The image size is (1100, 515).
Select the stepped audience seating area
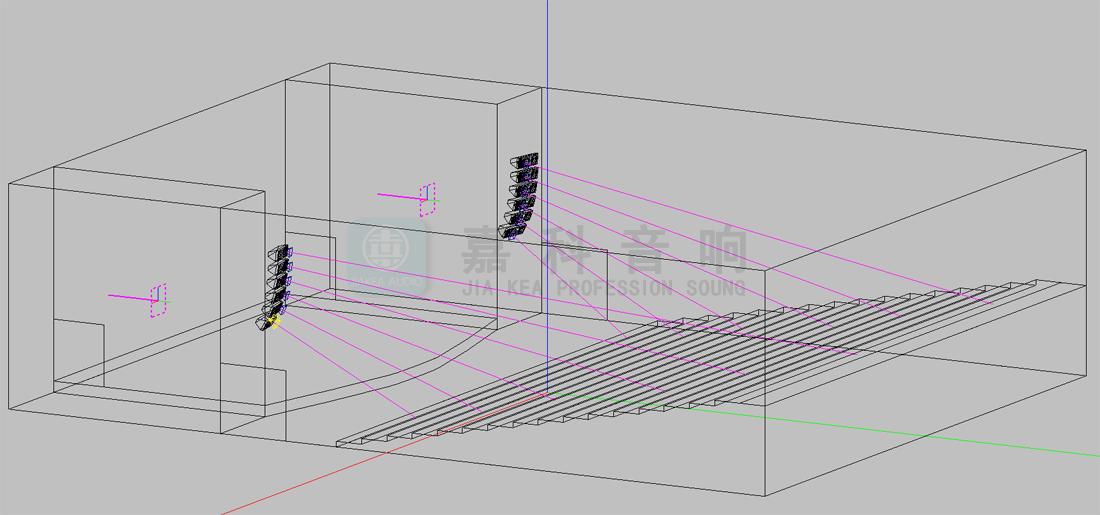[700, 360]
